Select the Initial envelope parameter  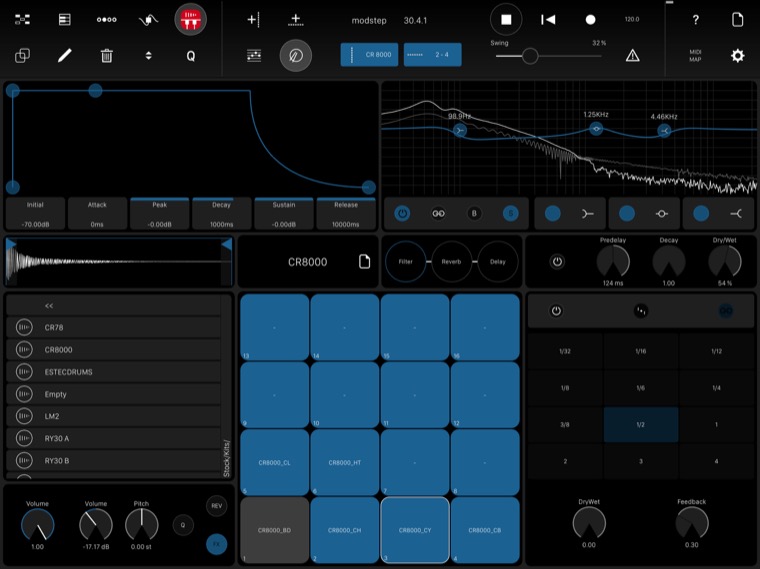click(x=35, y=214)
